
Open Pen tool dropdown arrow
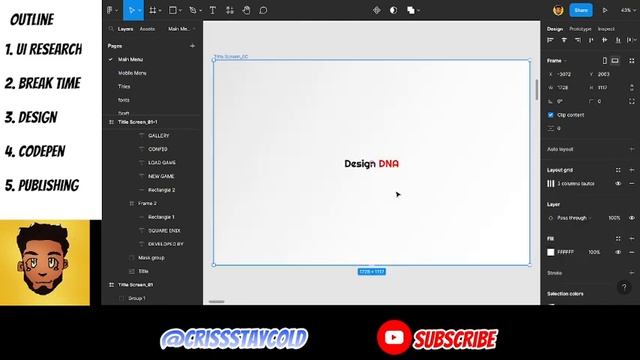point(200,11)
